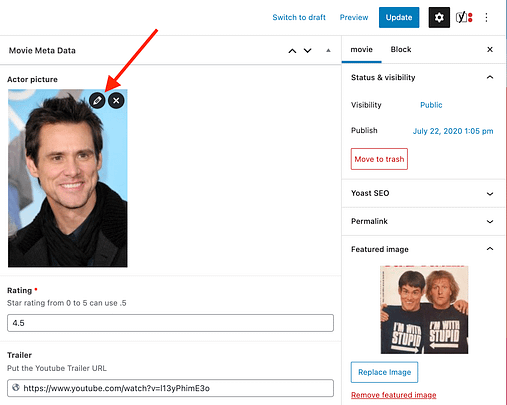Close the settings sidebar panel
Image resolution: width=507 pixels, height=405 pixels.
click(x=490, y=49)
